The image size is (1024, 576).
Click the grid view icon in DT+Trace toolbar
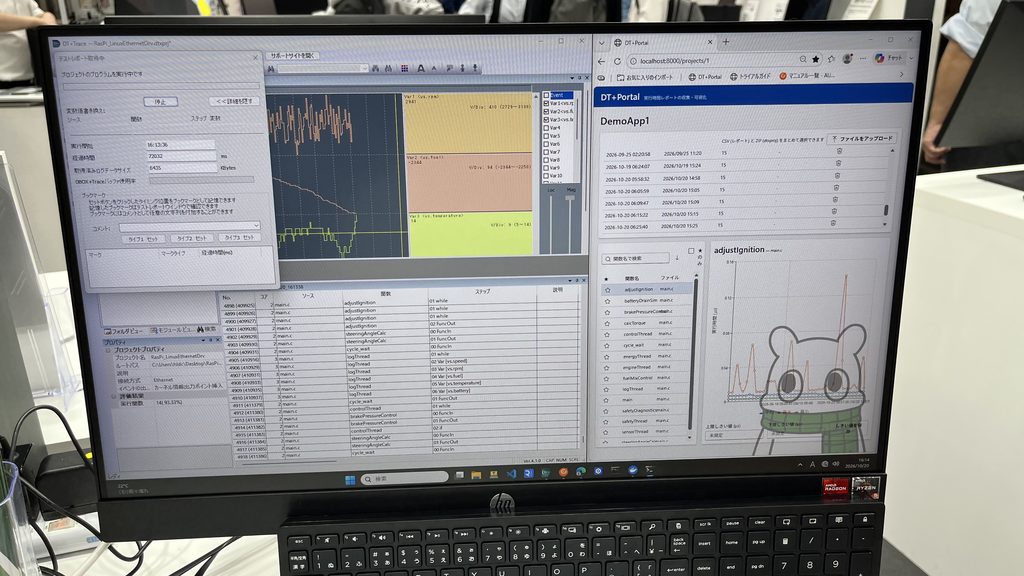point(404,68)
